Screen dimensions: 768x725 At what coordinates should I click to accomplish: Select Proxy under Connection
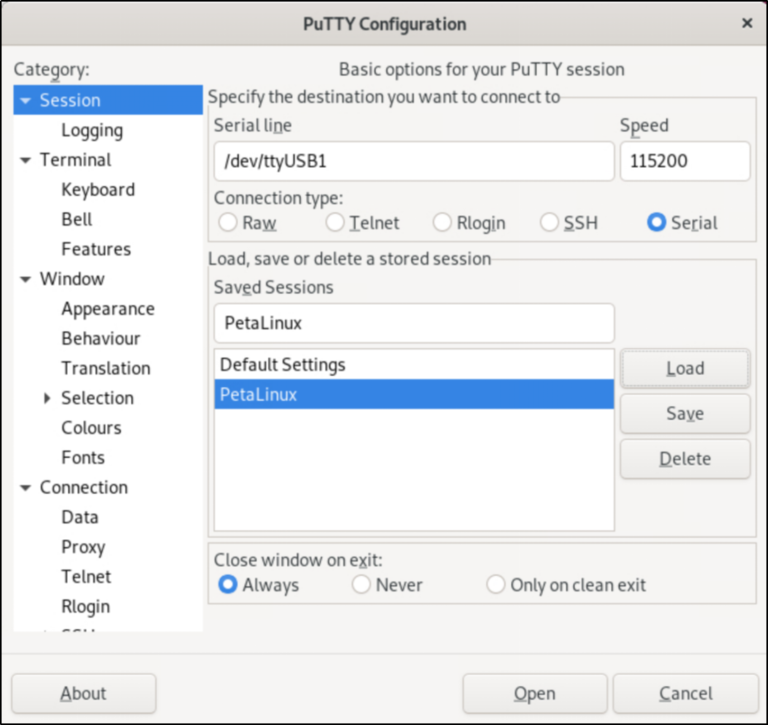83,547
